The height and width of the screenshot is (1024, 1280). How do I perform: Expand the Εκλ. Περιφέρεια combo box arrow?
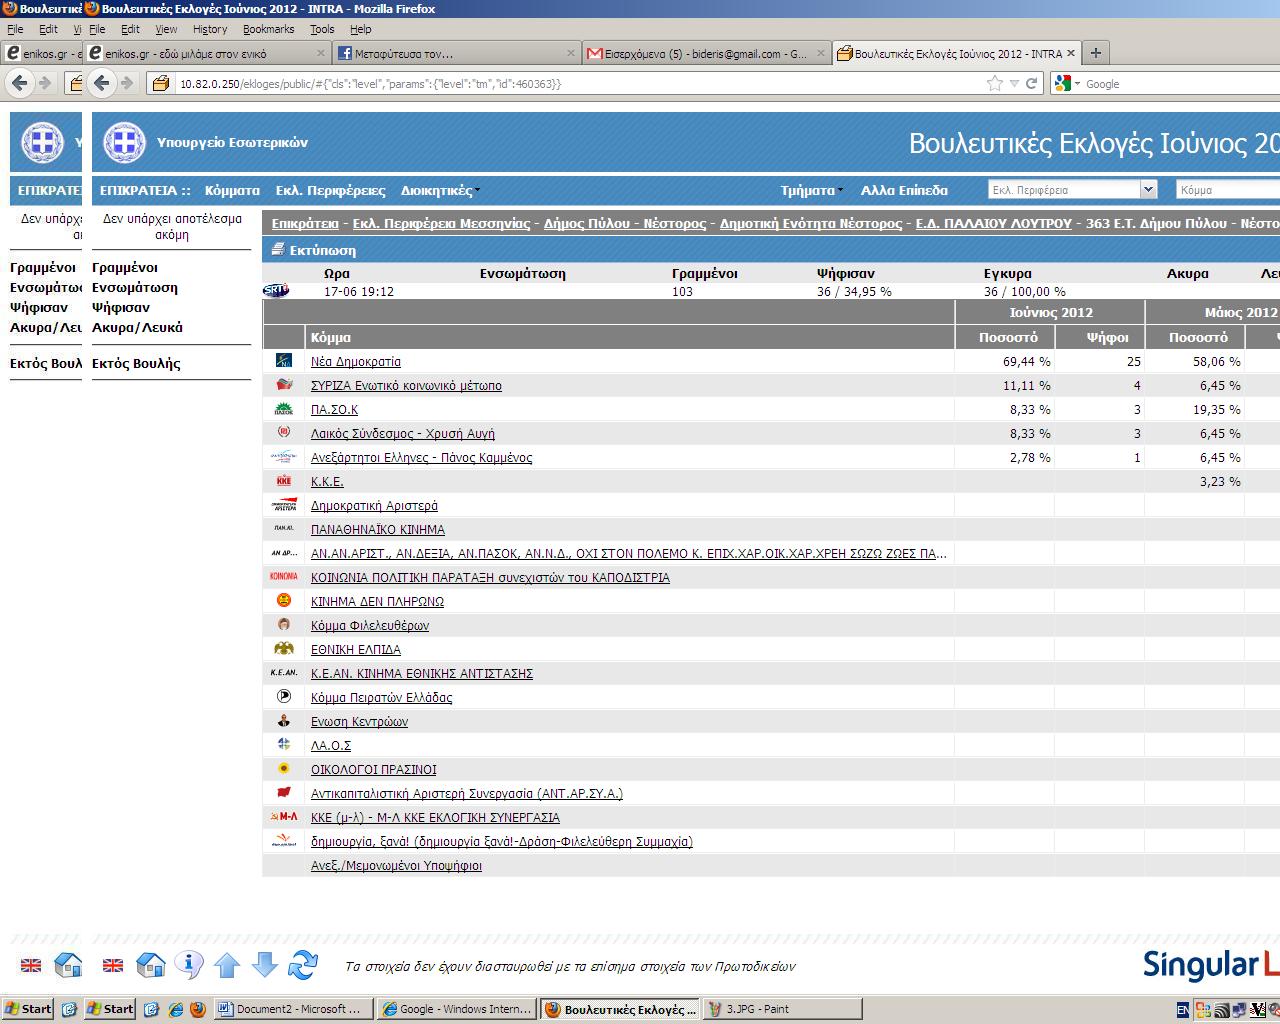(x=1147, y=189)
